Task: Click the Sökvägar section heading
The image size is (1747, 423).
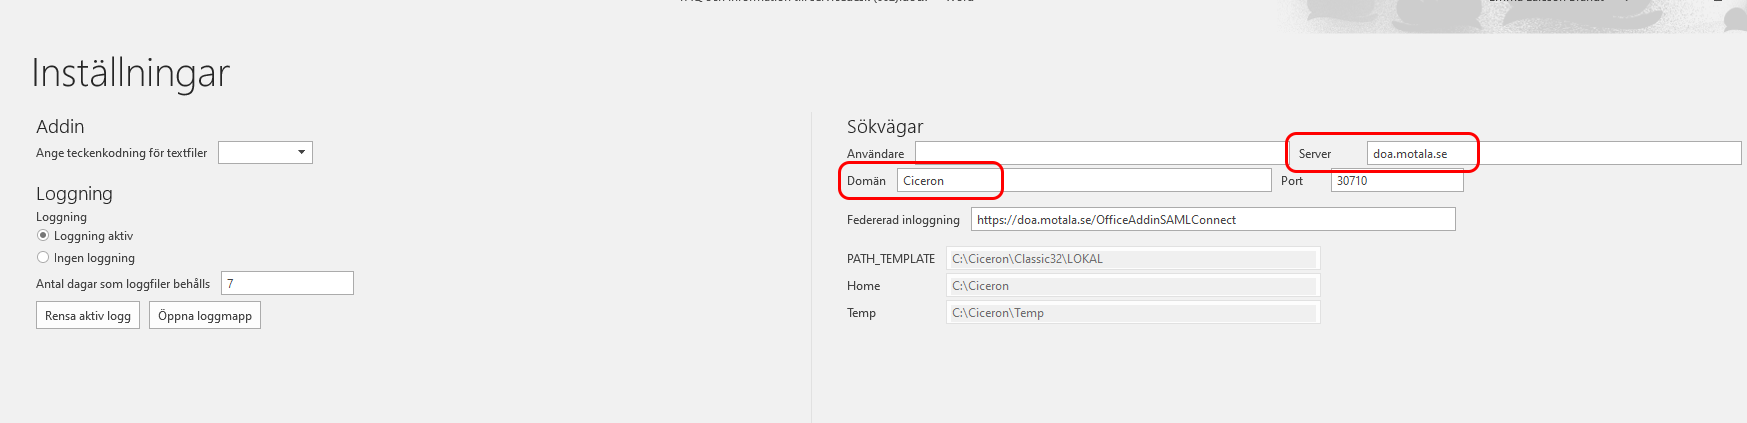Action: click(885, 127)
